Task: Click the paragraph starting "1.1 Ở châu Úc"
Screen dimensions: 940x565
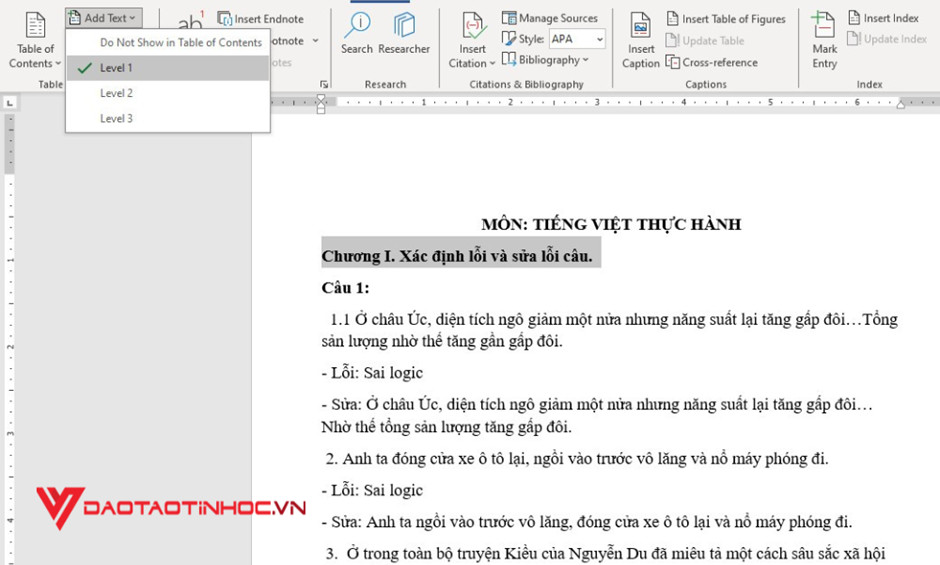Action: coord(610,330)
